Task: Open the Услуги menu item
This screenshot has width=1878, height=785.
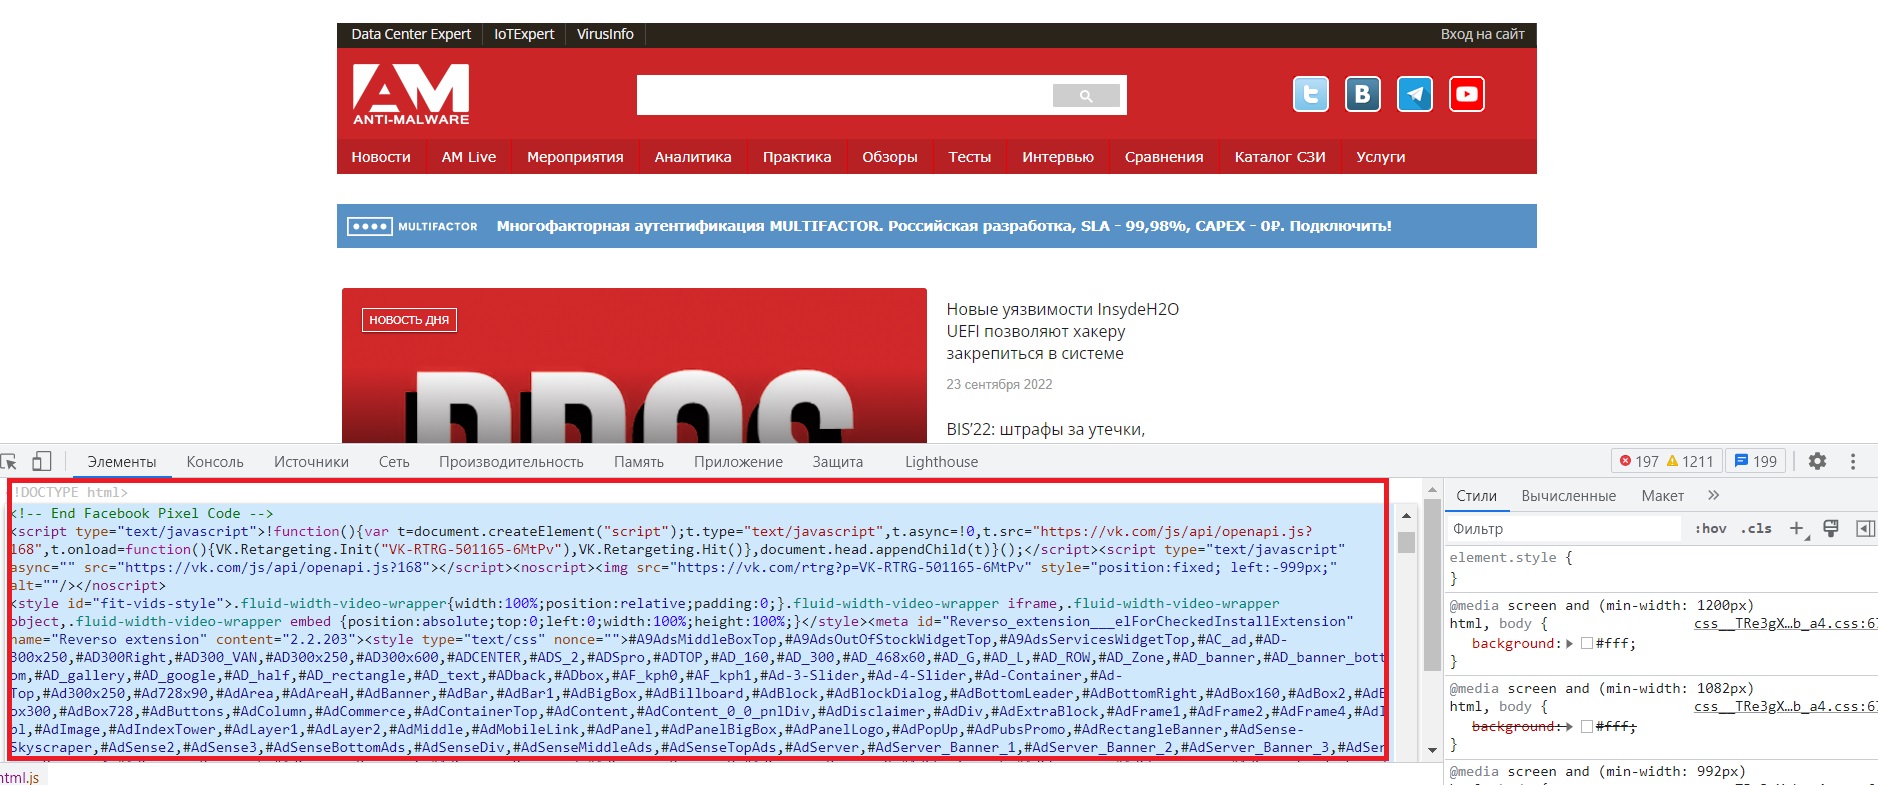Action: pyautogui.click(x=1381, y=157)
